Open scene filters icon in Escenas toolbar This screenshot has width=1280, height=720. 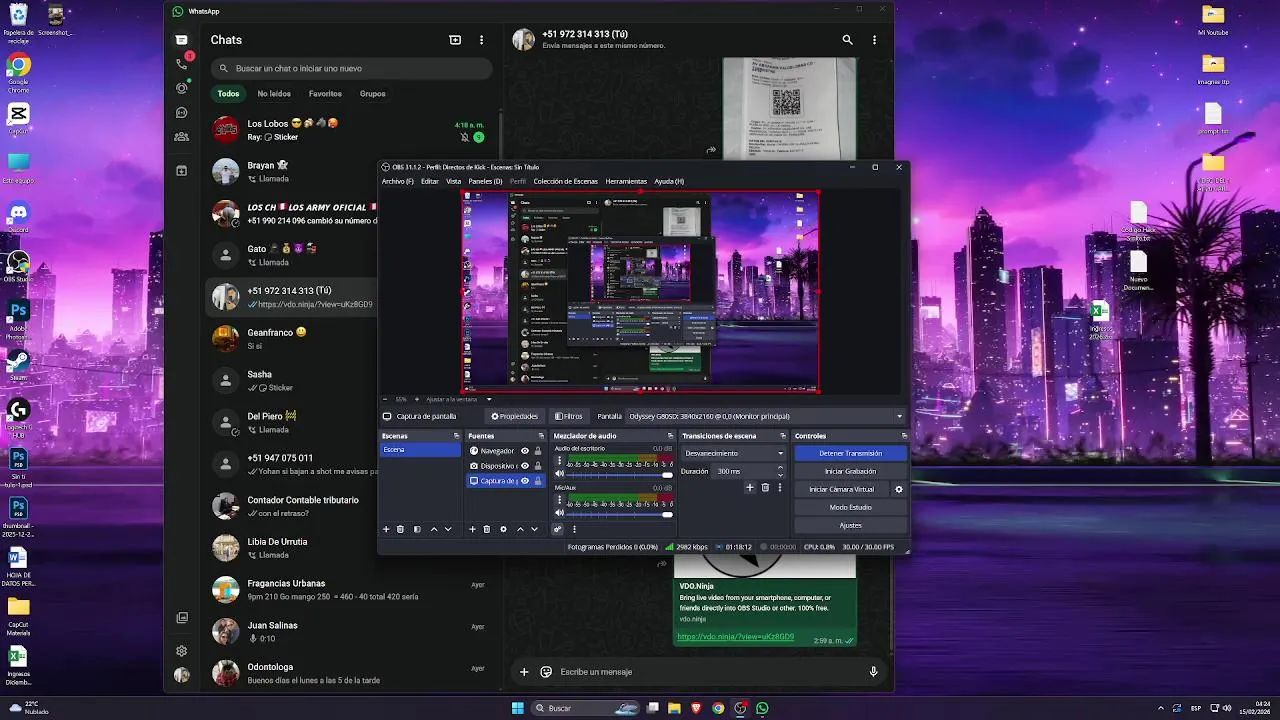pos(417,529)
